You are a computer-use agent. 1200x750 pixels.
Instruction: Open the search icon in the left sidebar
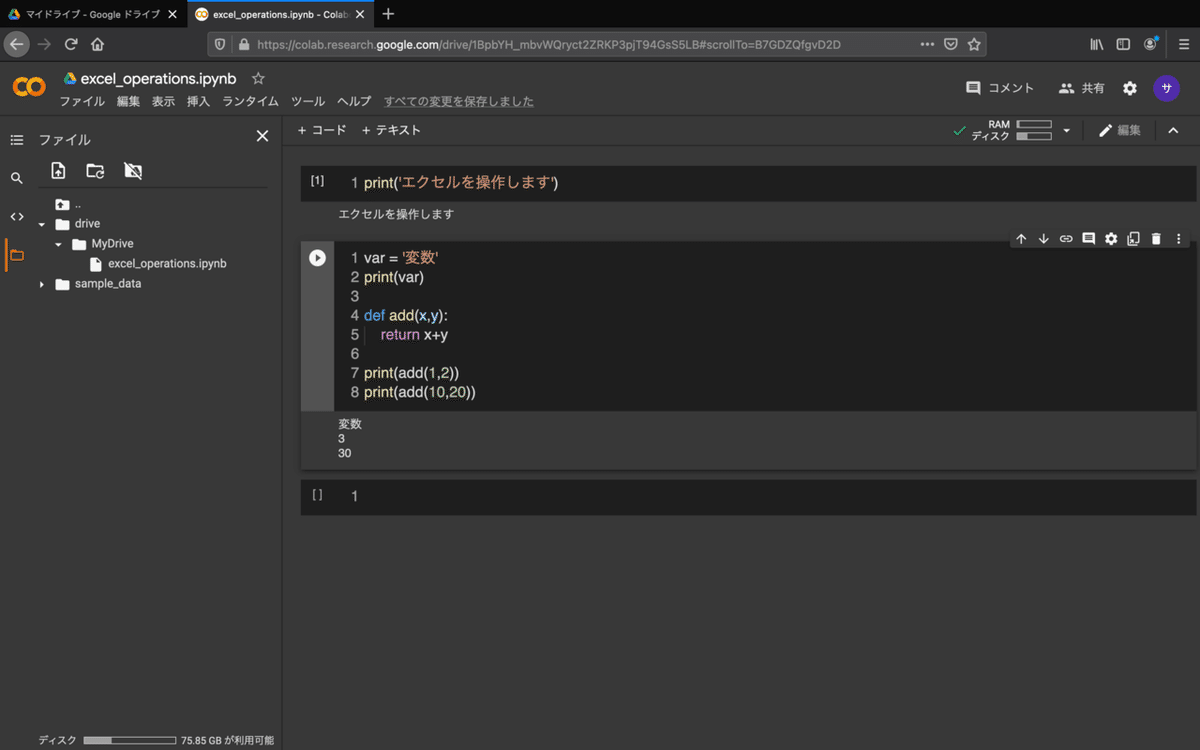[x=16, y=176]
